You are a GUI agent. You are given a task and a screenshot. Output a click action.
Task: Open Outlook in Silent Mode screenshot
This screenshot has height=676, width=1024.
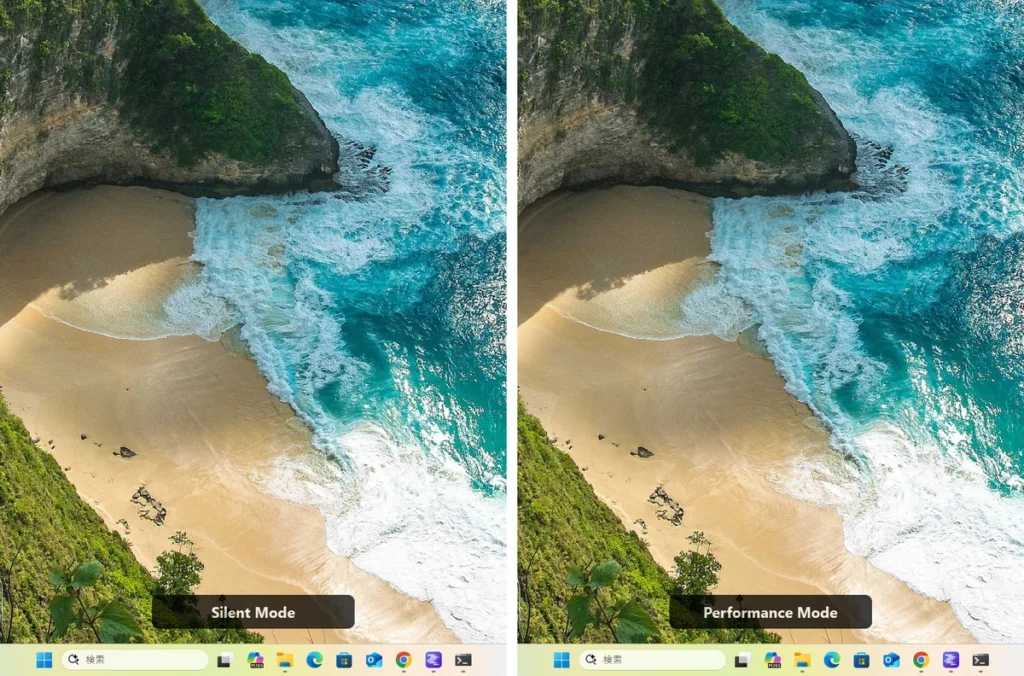[374, 660]
